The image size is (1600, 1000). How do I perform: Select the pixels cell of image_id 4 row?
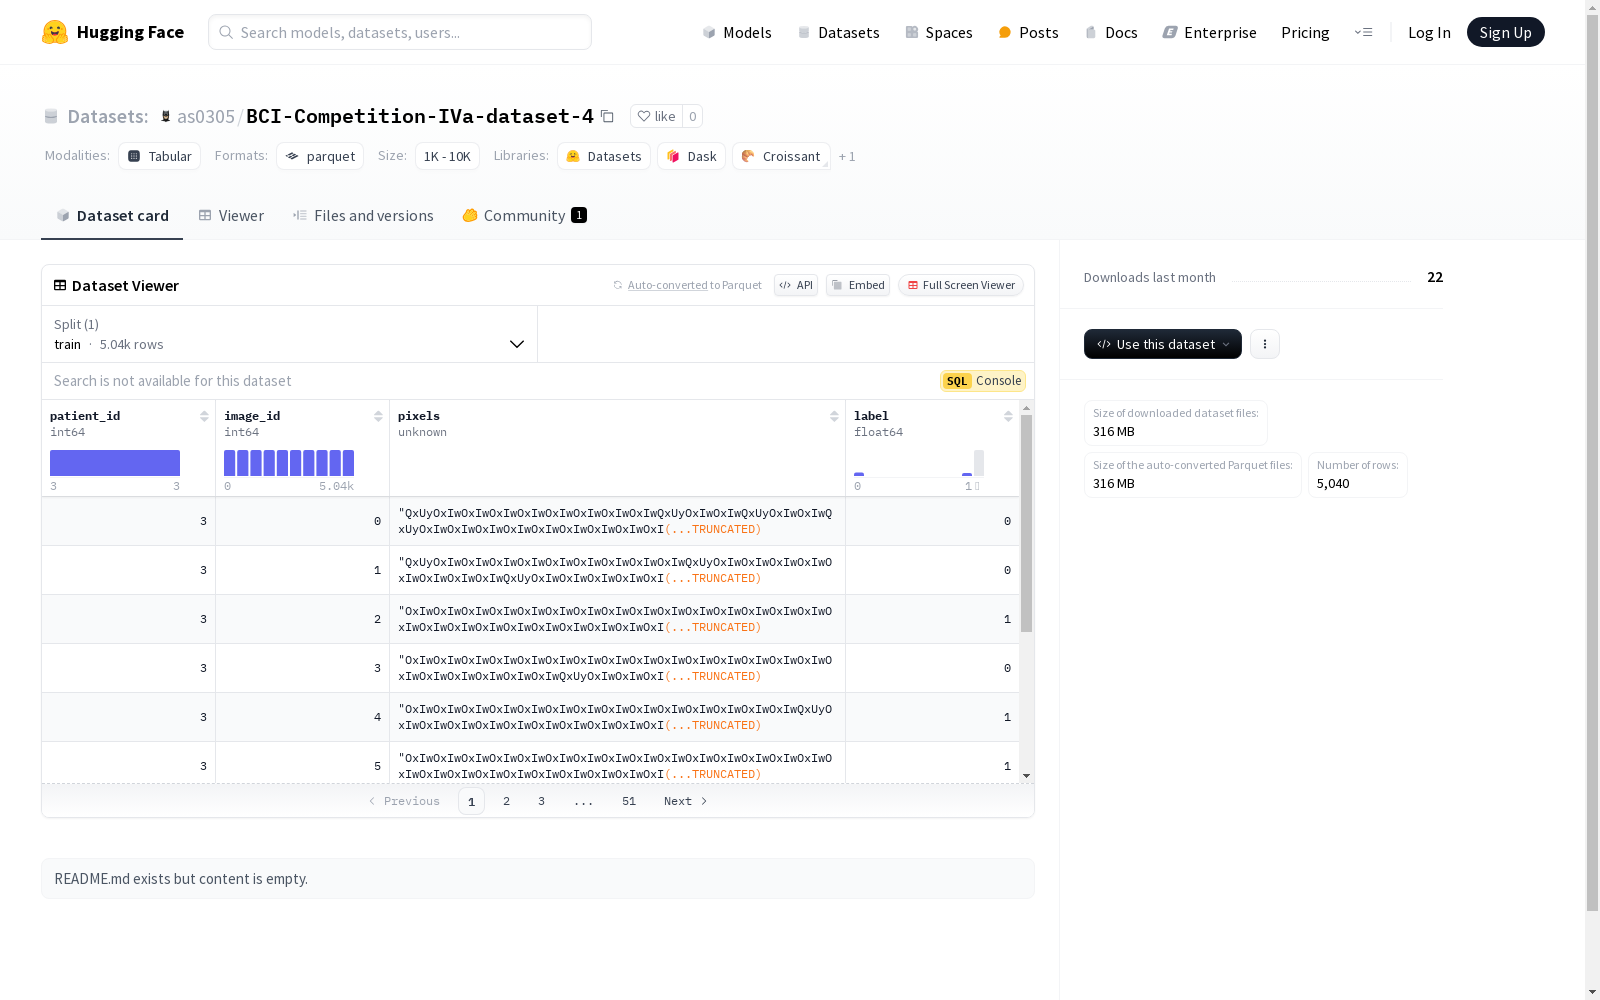[617, 717]
